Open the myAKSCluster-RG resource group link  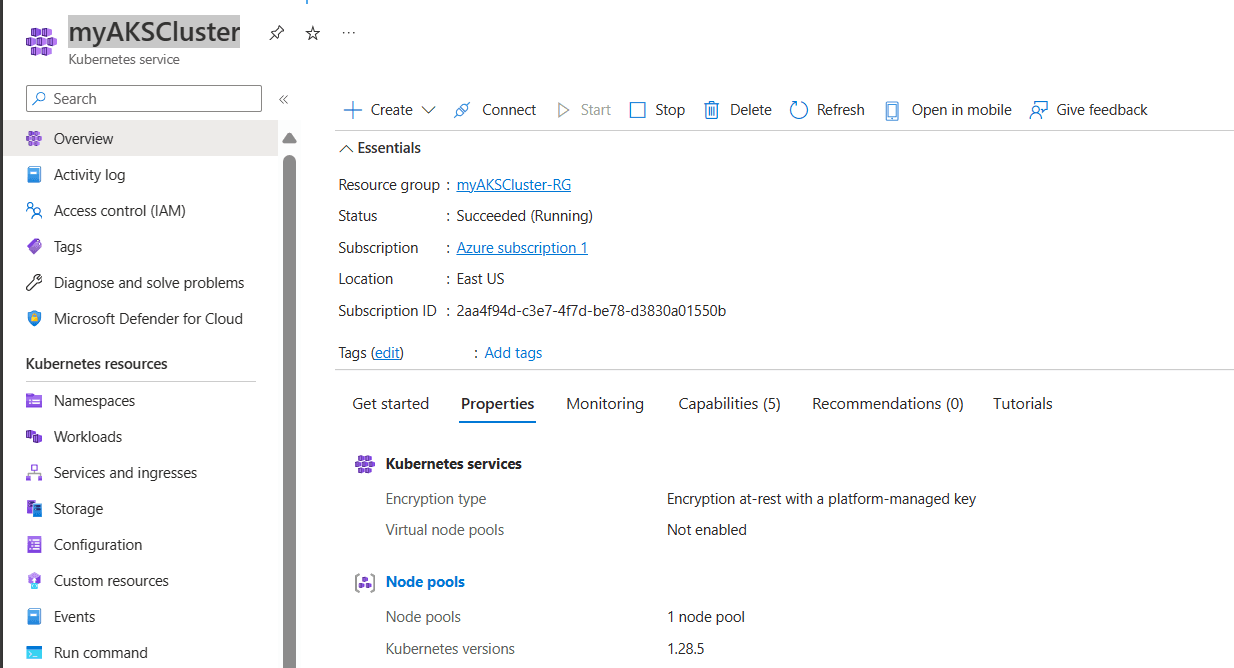[x=514, y=185]
